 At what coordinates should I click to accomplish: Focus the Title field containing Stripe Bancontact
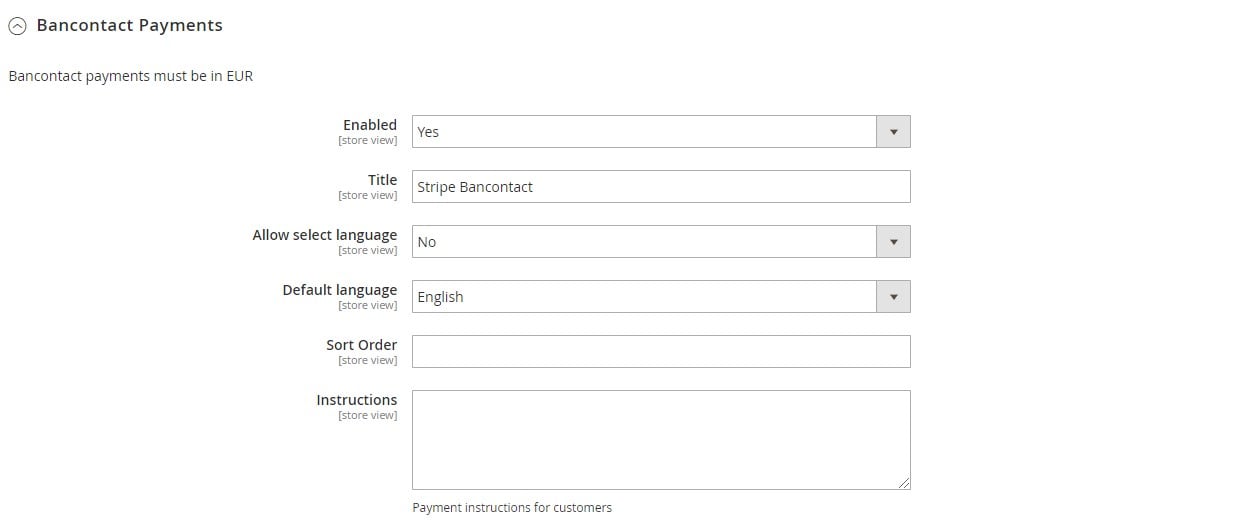[661, 187]
